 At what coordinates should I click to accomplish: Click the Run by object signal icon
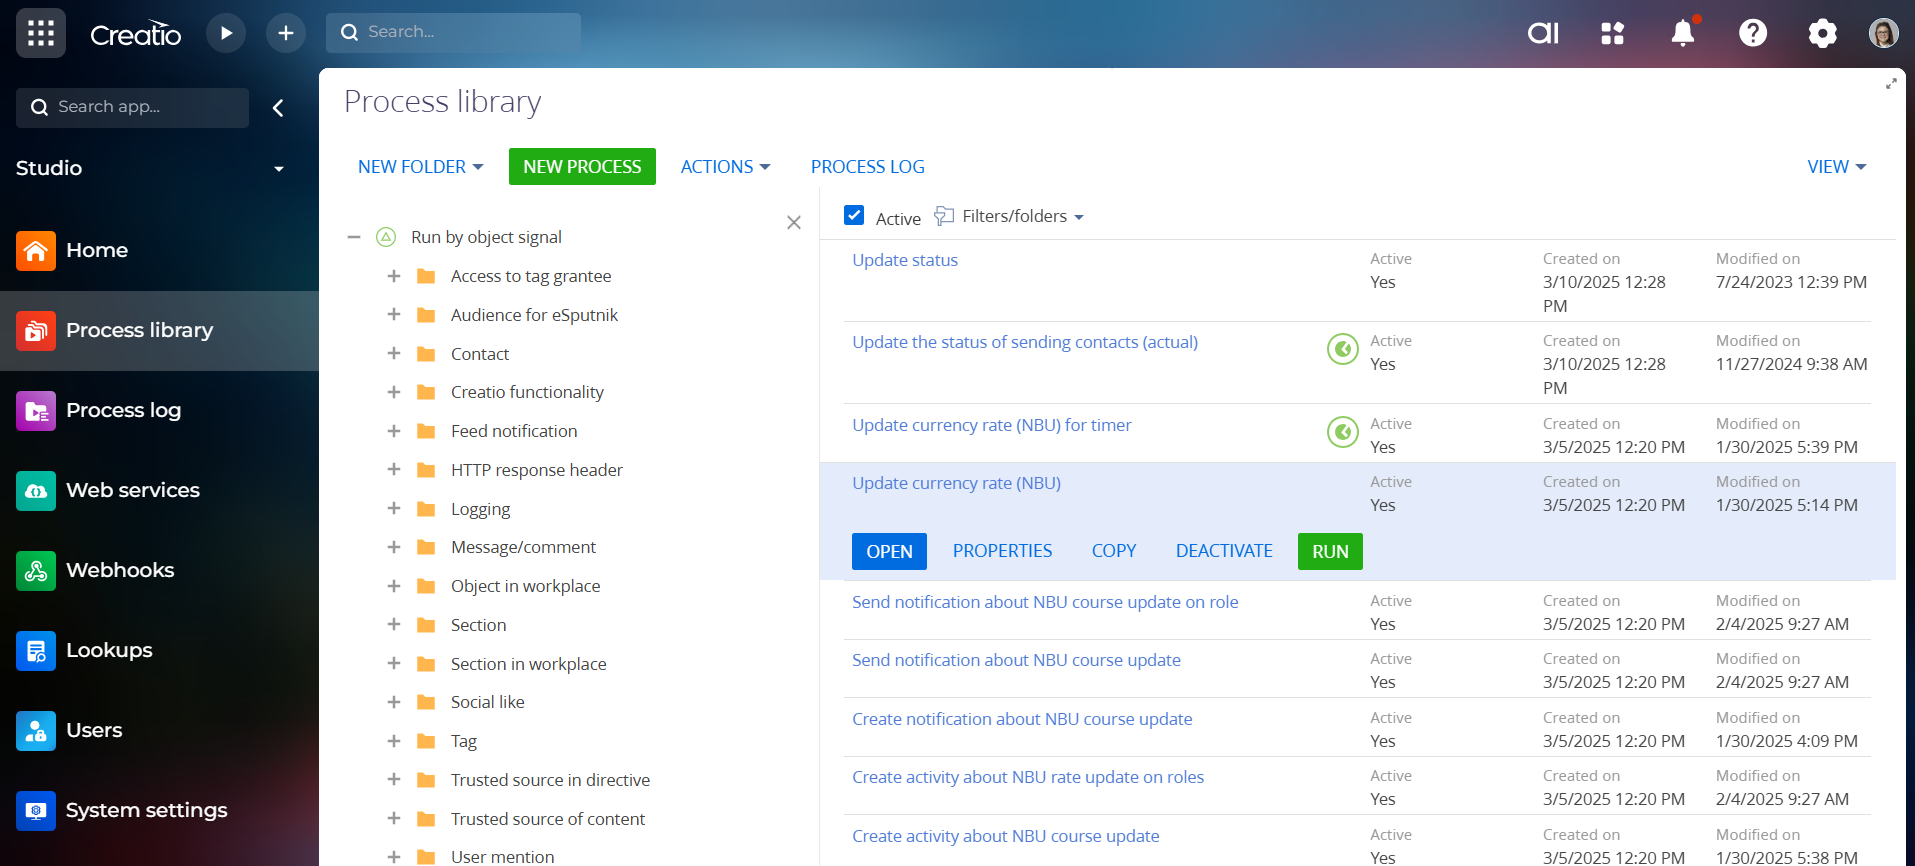(386, 237)
